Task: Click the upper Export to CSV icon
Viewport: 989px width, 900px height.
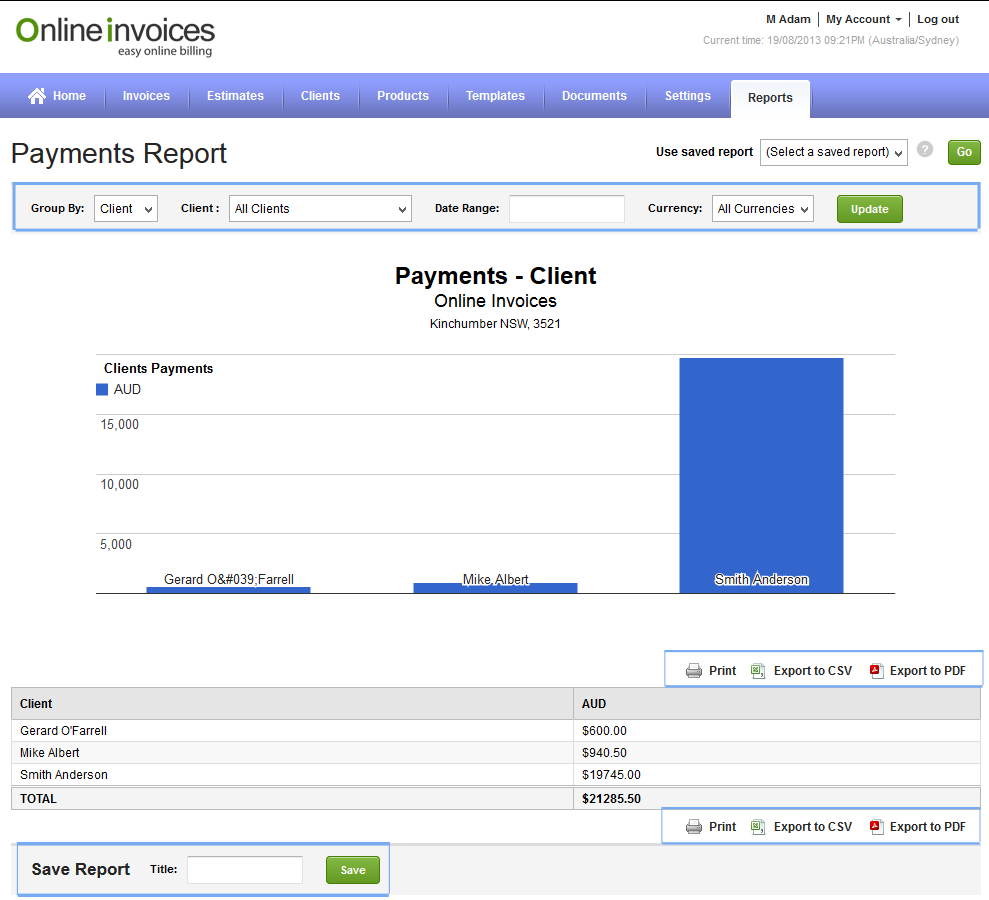Action: [x=758, y=671]
